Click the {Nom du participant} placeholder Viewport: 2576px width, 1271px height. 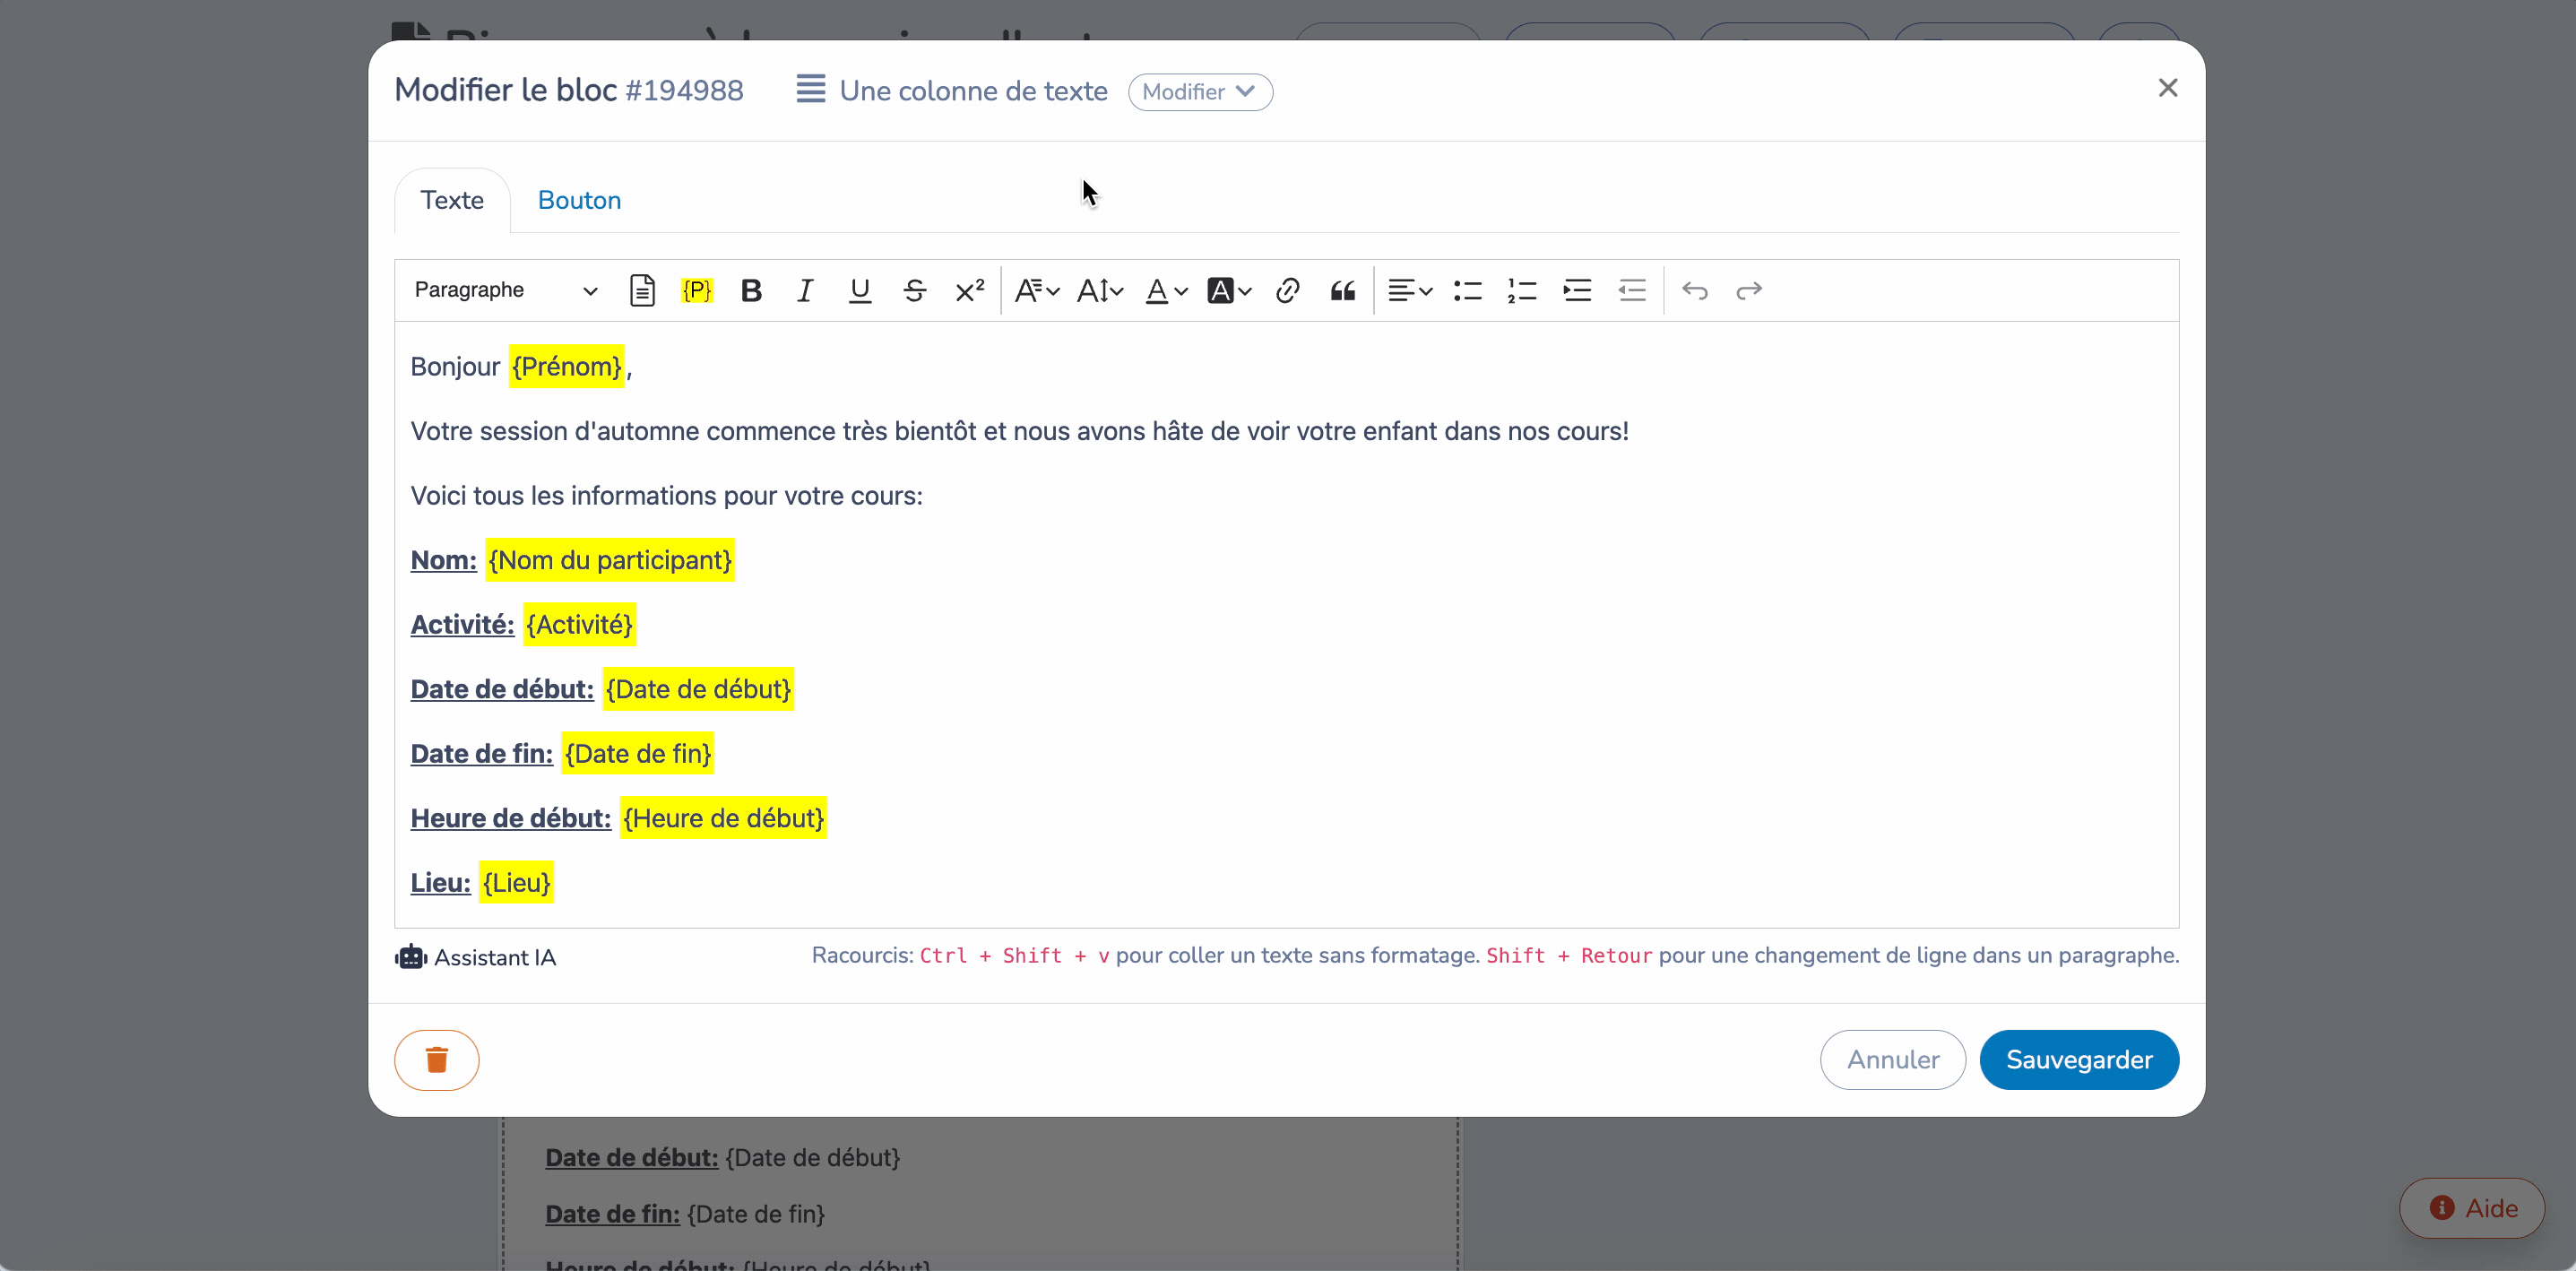(x=610, y=560)
